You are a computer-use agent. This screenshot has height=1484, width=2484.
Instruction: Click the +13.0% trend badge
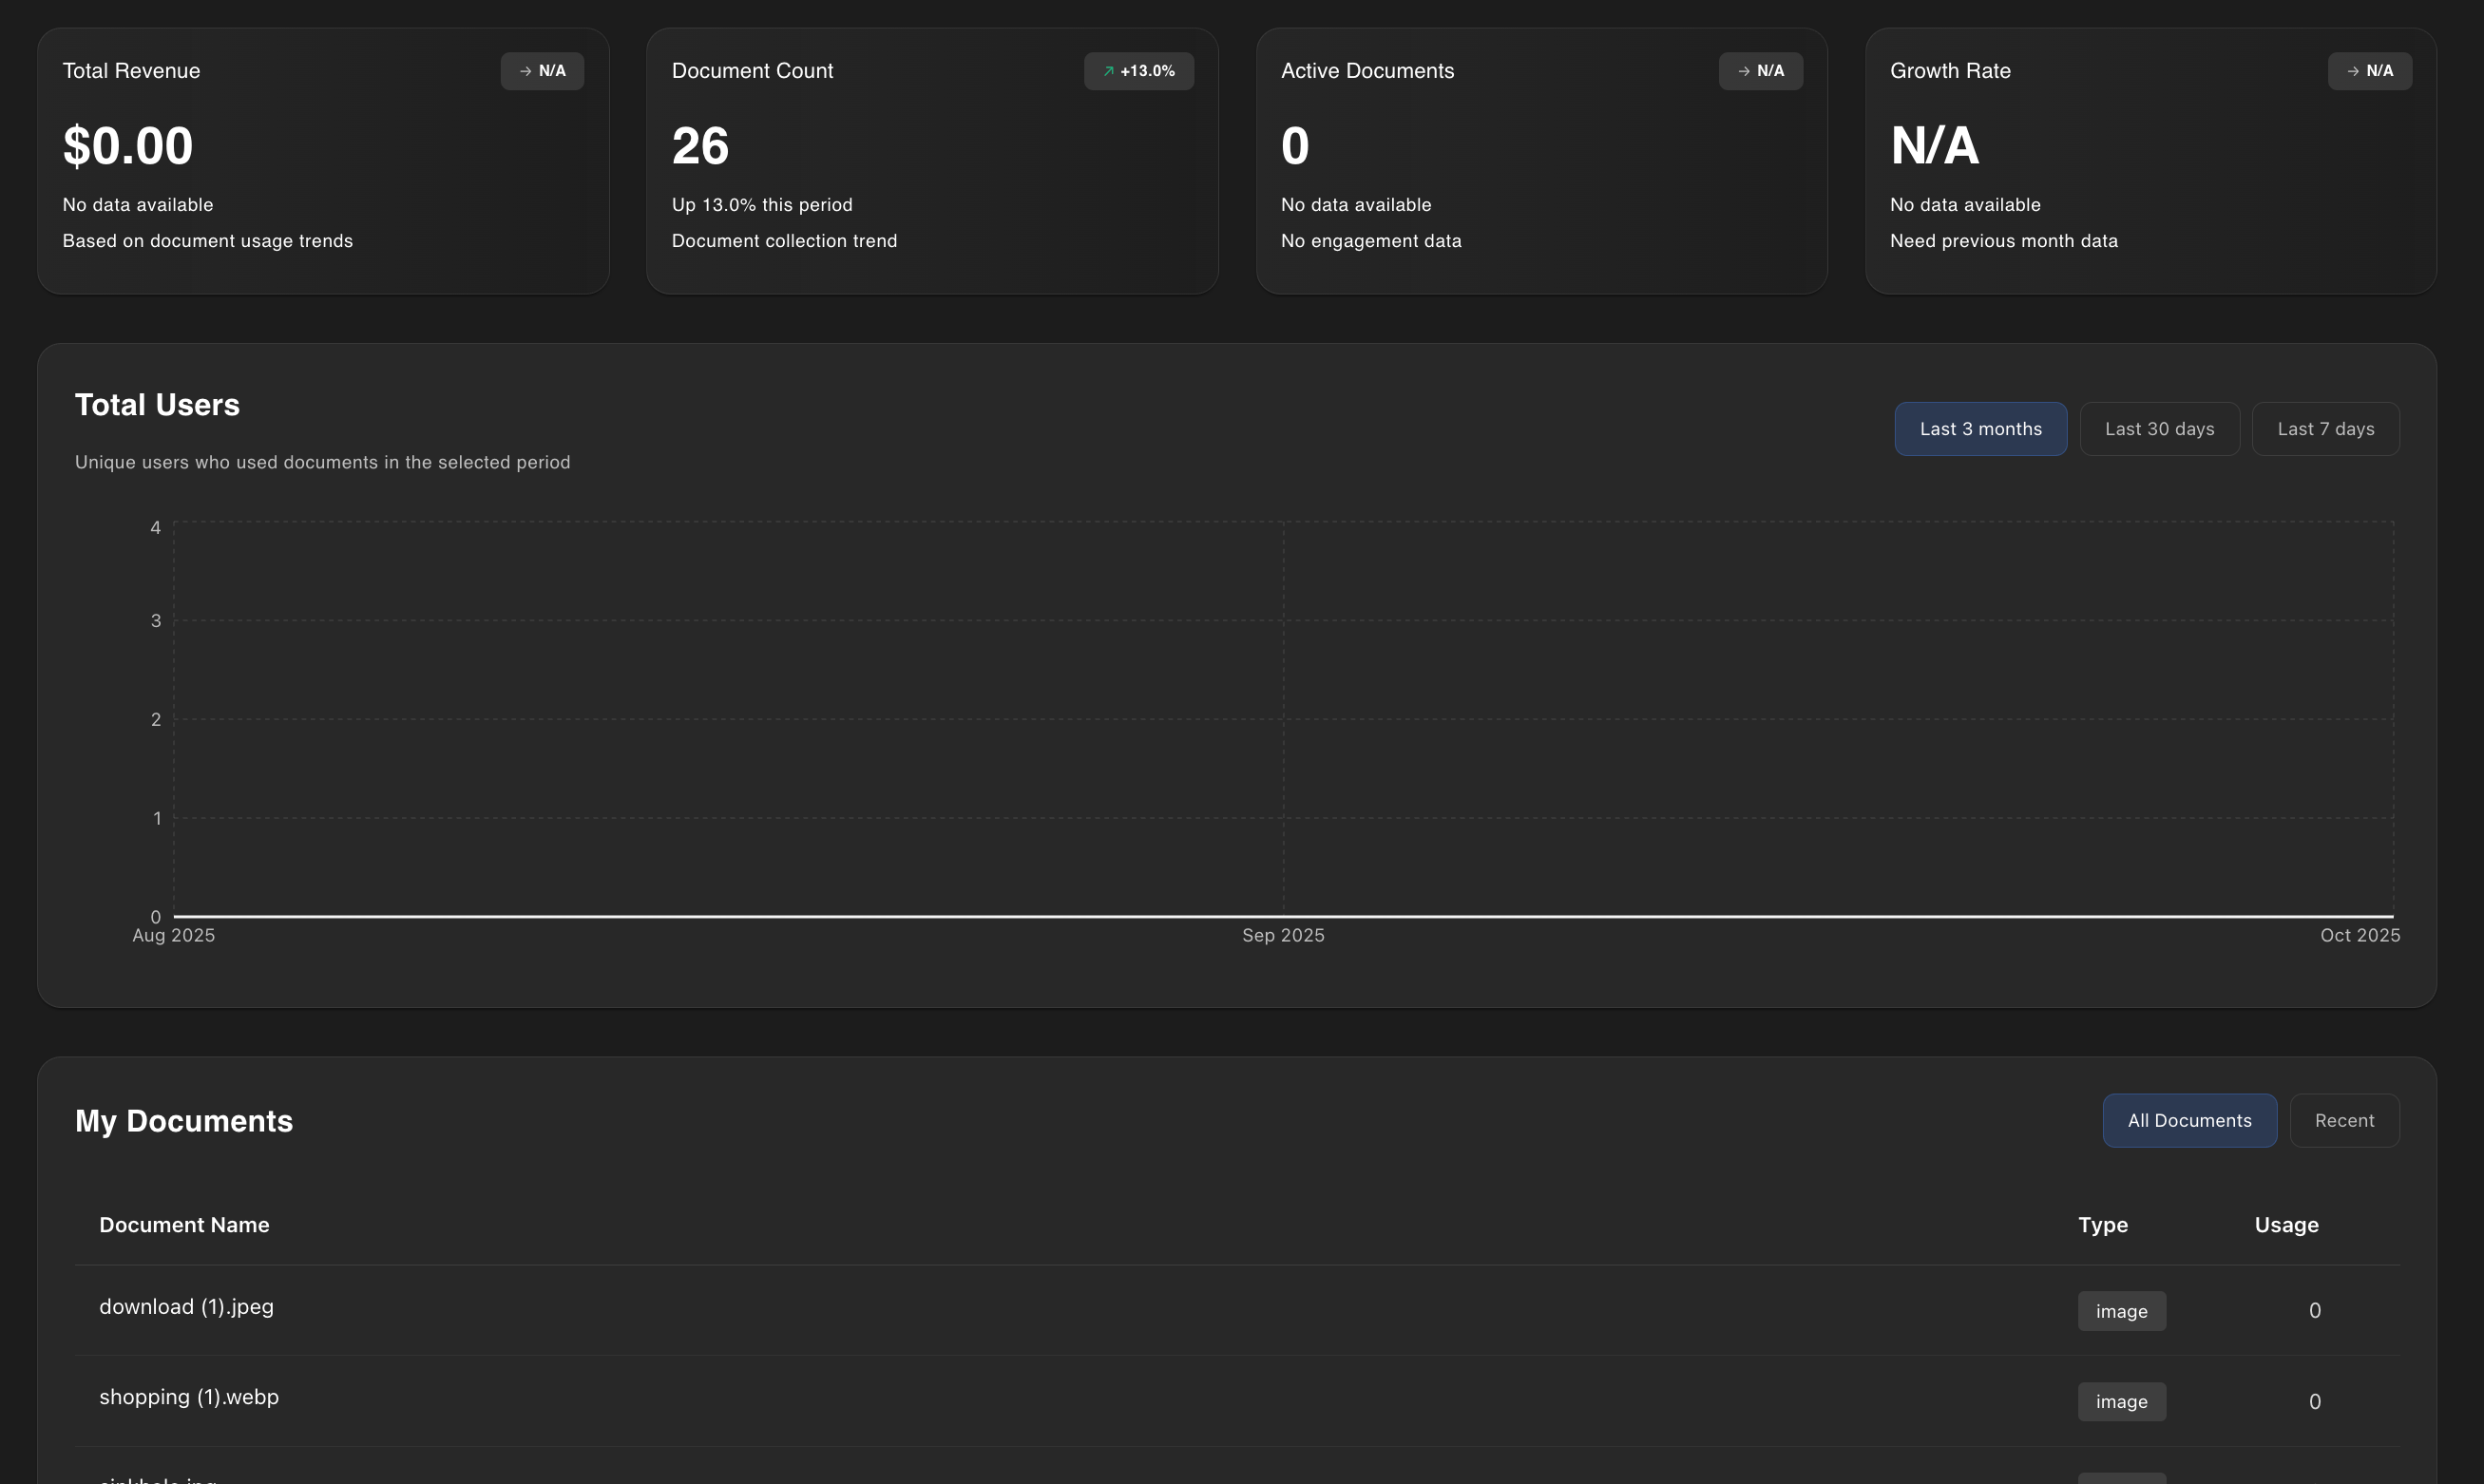[x=1138, y=71]
